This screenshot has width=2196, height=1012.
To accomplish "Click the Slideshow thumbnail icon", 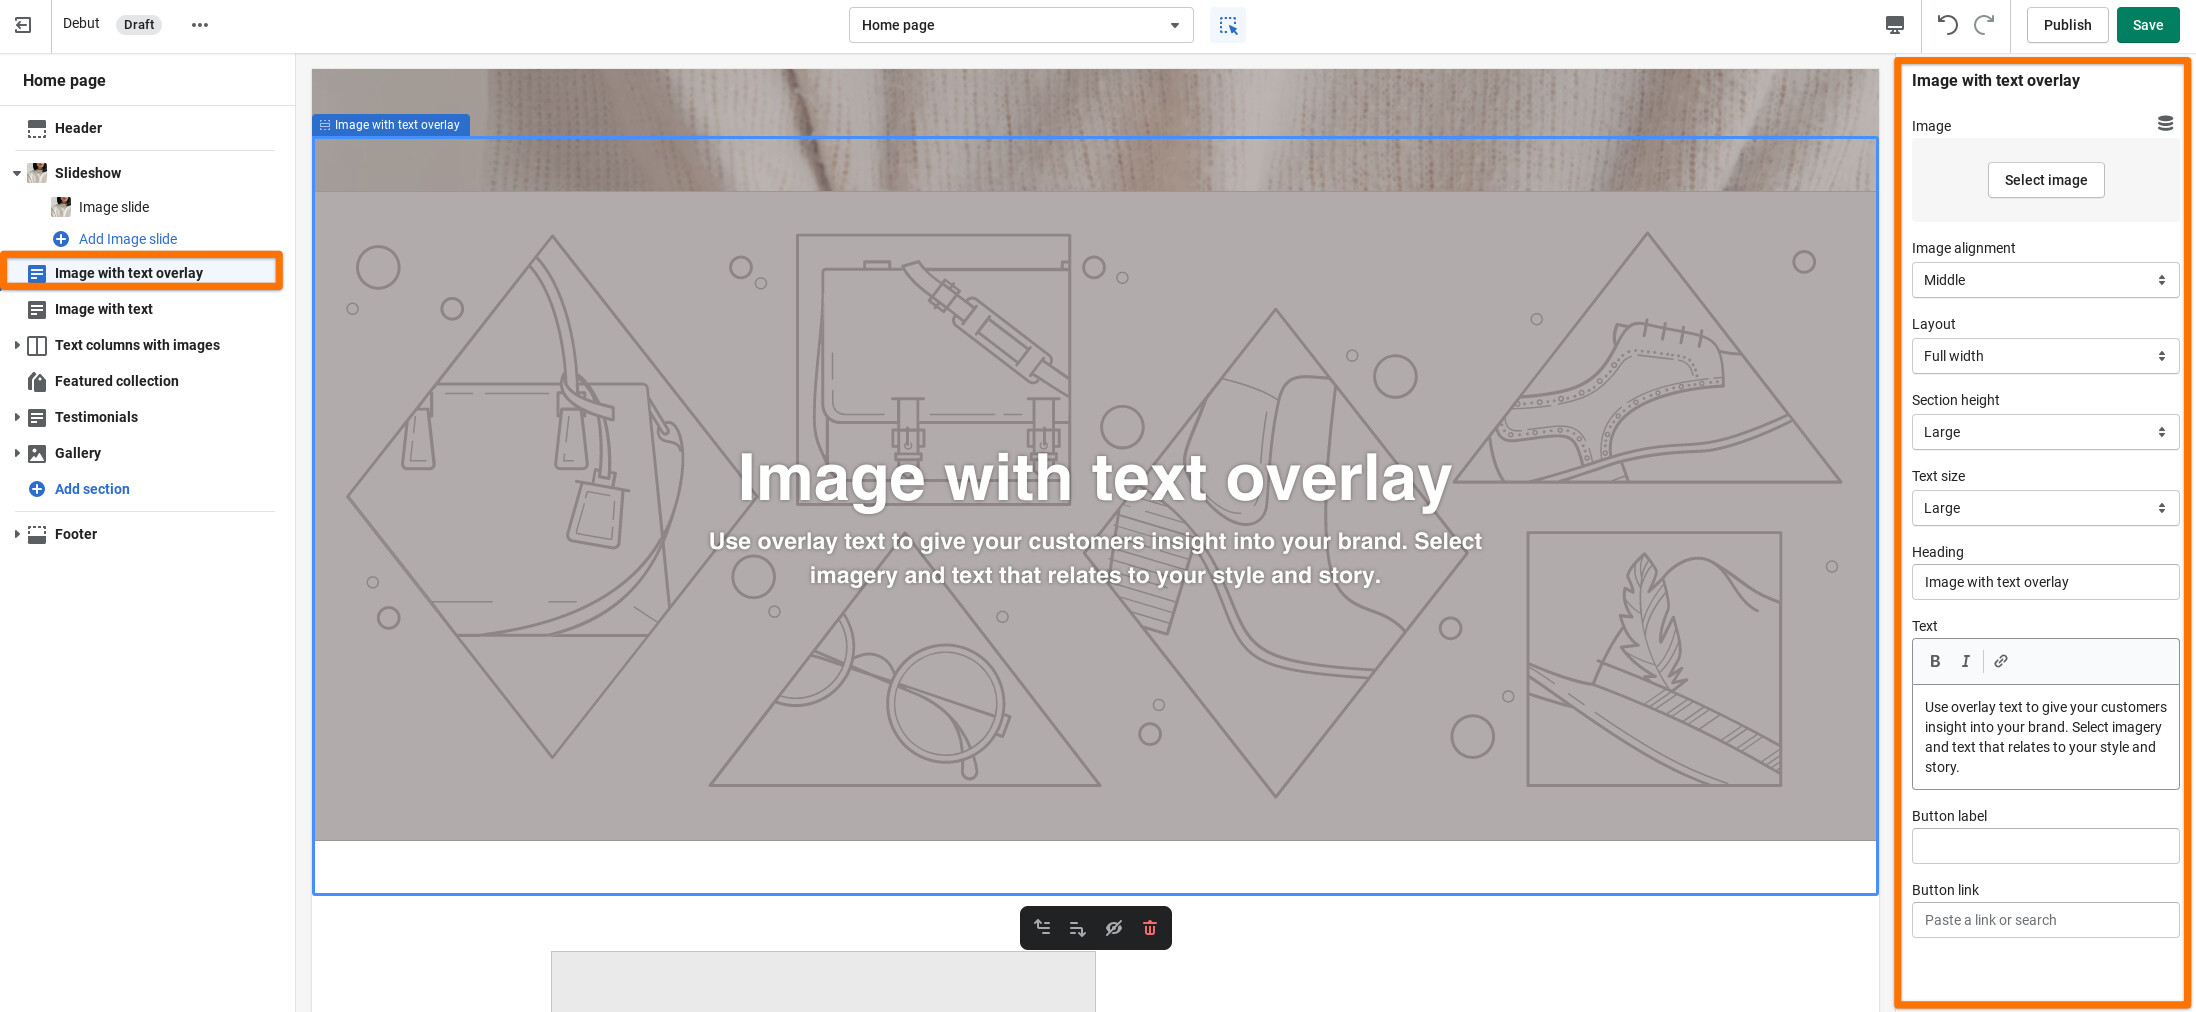I will pyautogui.click(x=37, y=173).
